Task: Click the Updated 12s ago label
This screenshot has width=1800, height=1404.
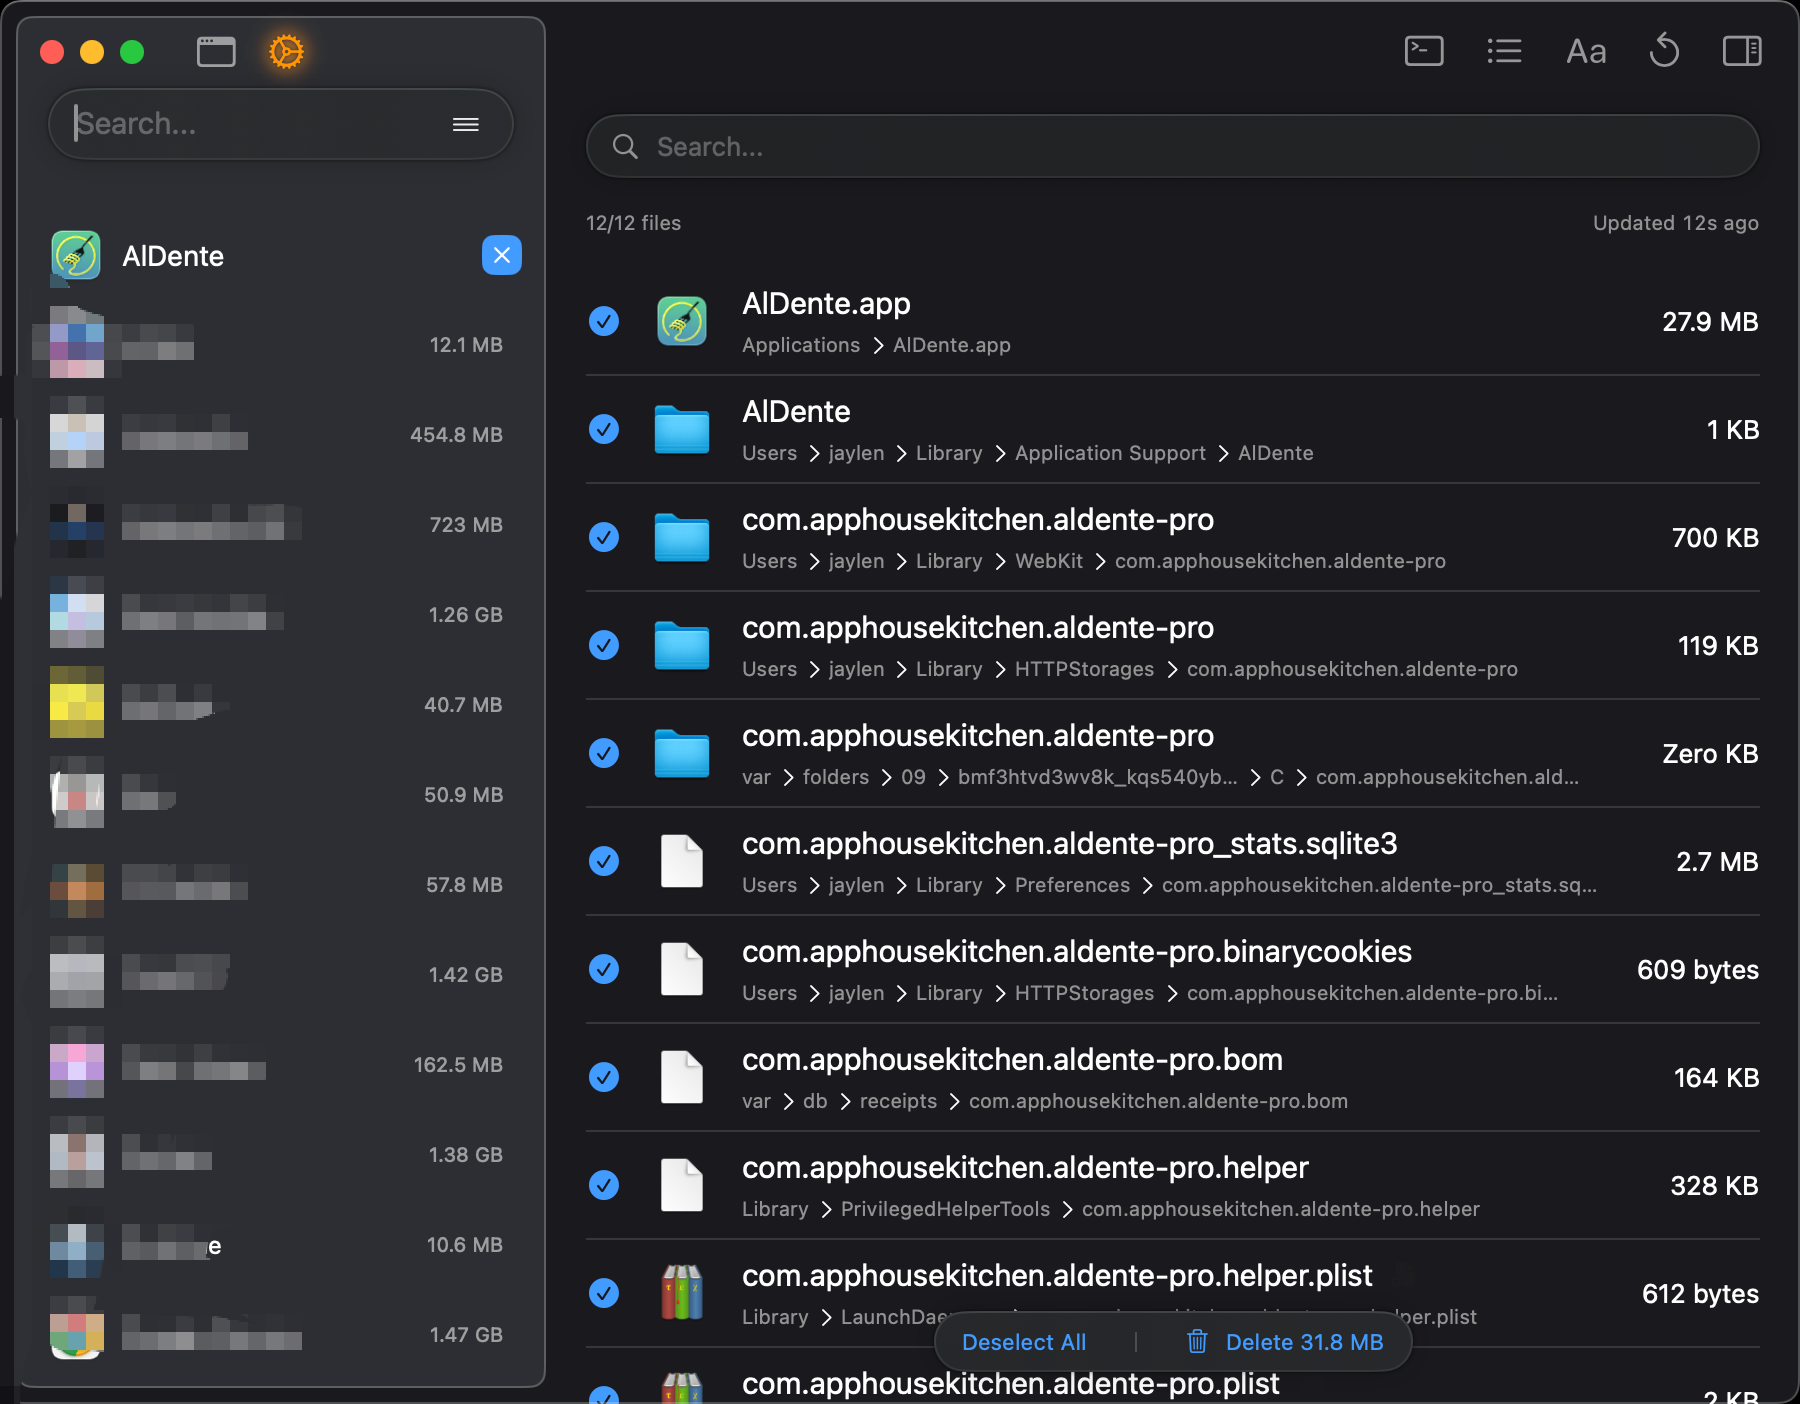Action: [x=1676, y=223]
